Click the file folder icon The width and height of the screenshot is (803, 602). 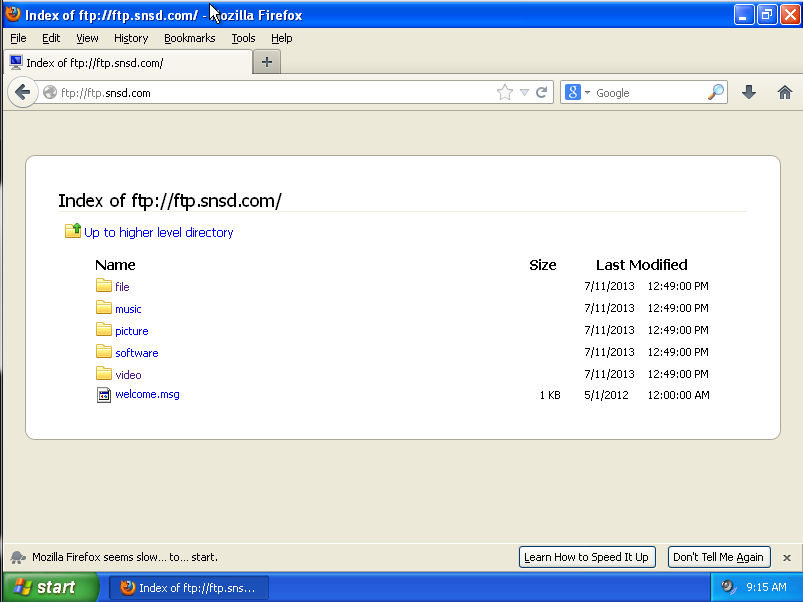[x=103, y=285]
